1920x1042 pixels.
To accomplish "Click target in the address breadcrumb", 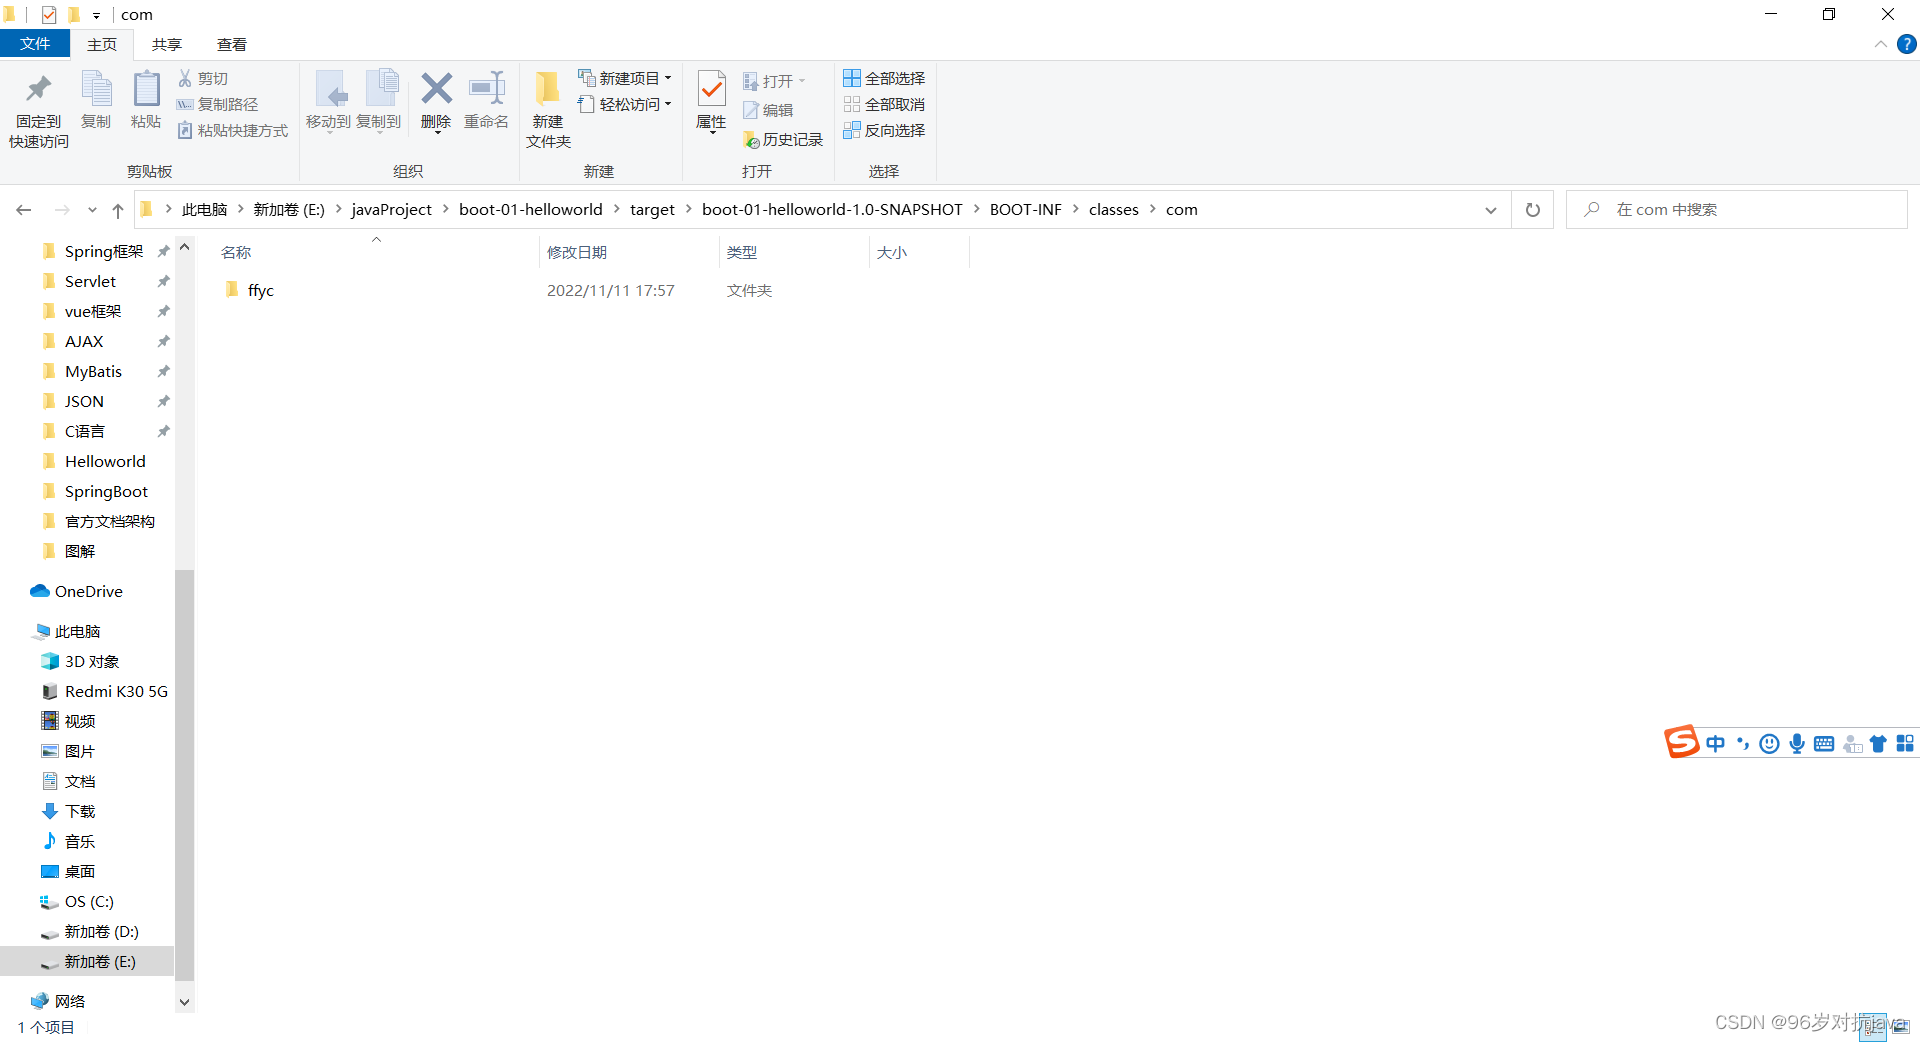I will click(652, 210).
